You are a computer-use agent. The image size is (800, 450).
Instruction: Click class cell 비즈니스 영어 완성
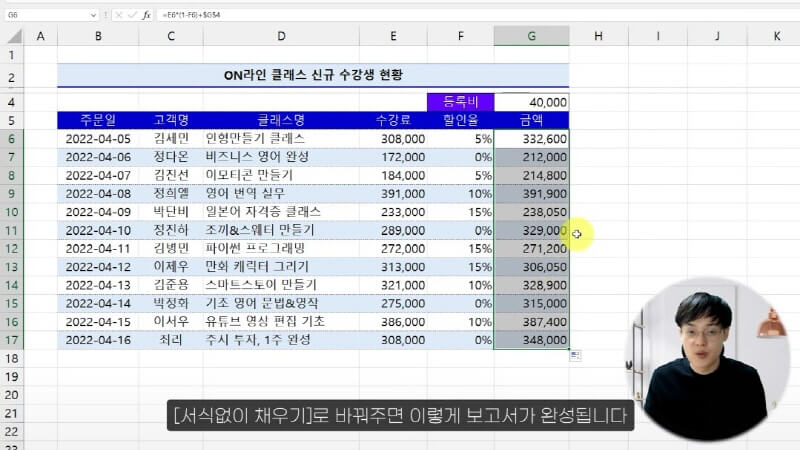tap(281, 157)
